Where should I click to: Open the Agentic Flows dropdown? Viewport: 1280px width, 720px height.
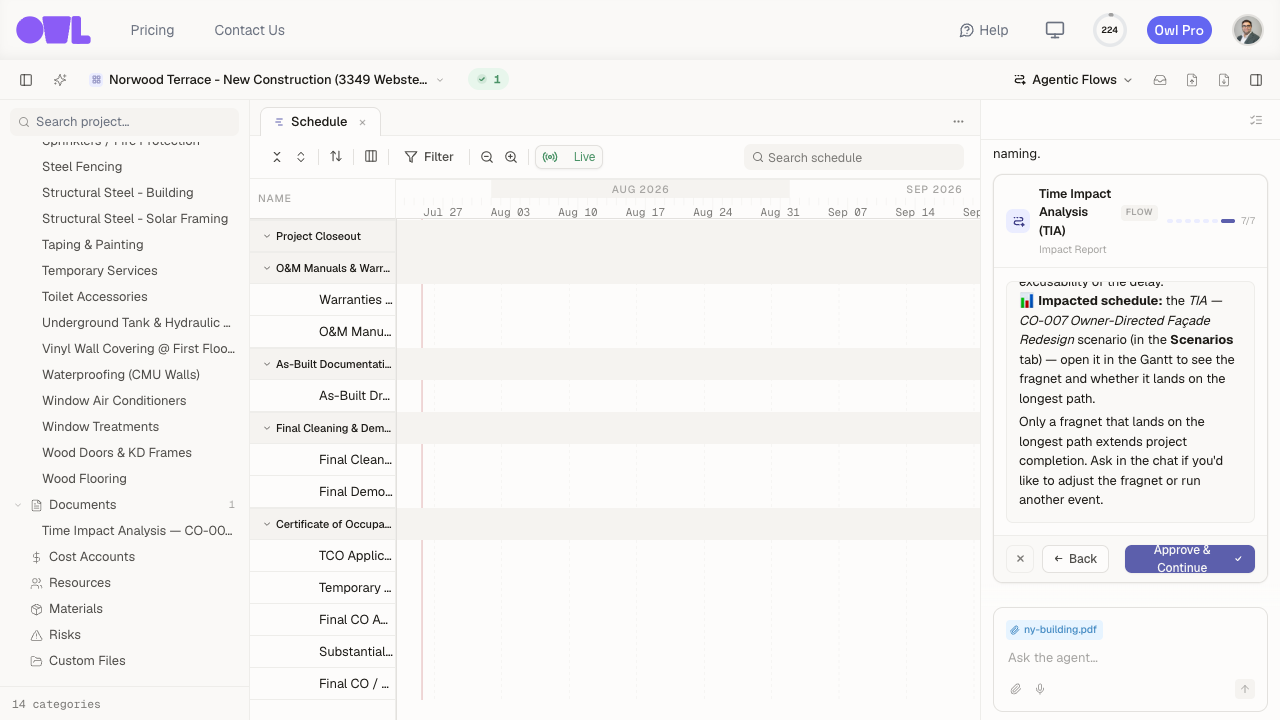(x=1073, y=80)
